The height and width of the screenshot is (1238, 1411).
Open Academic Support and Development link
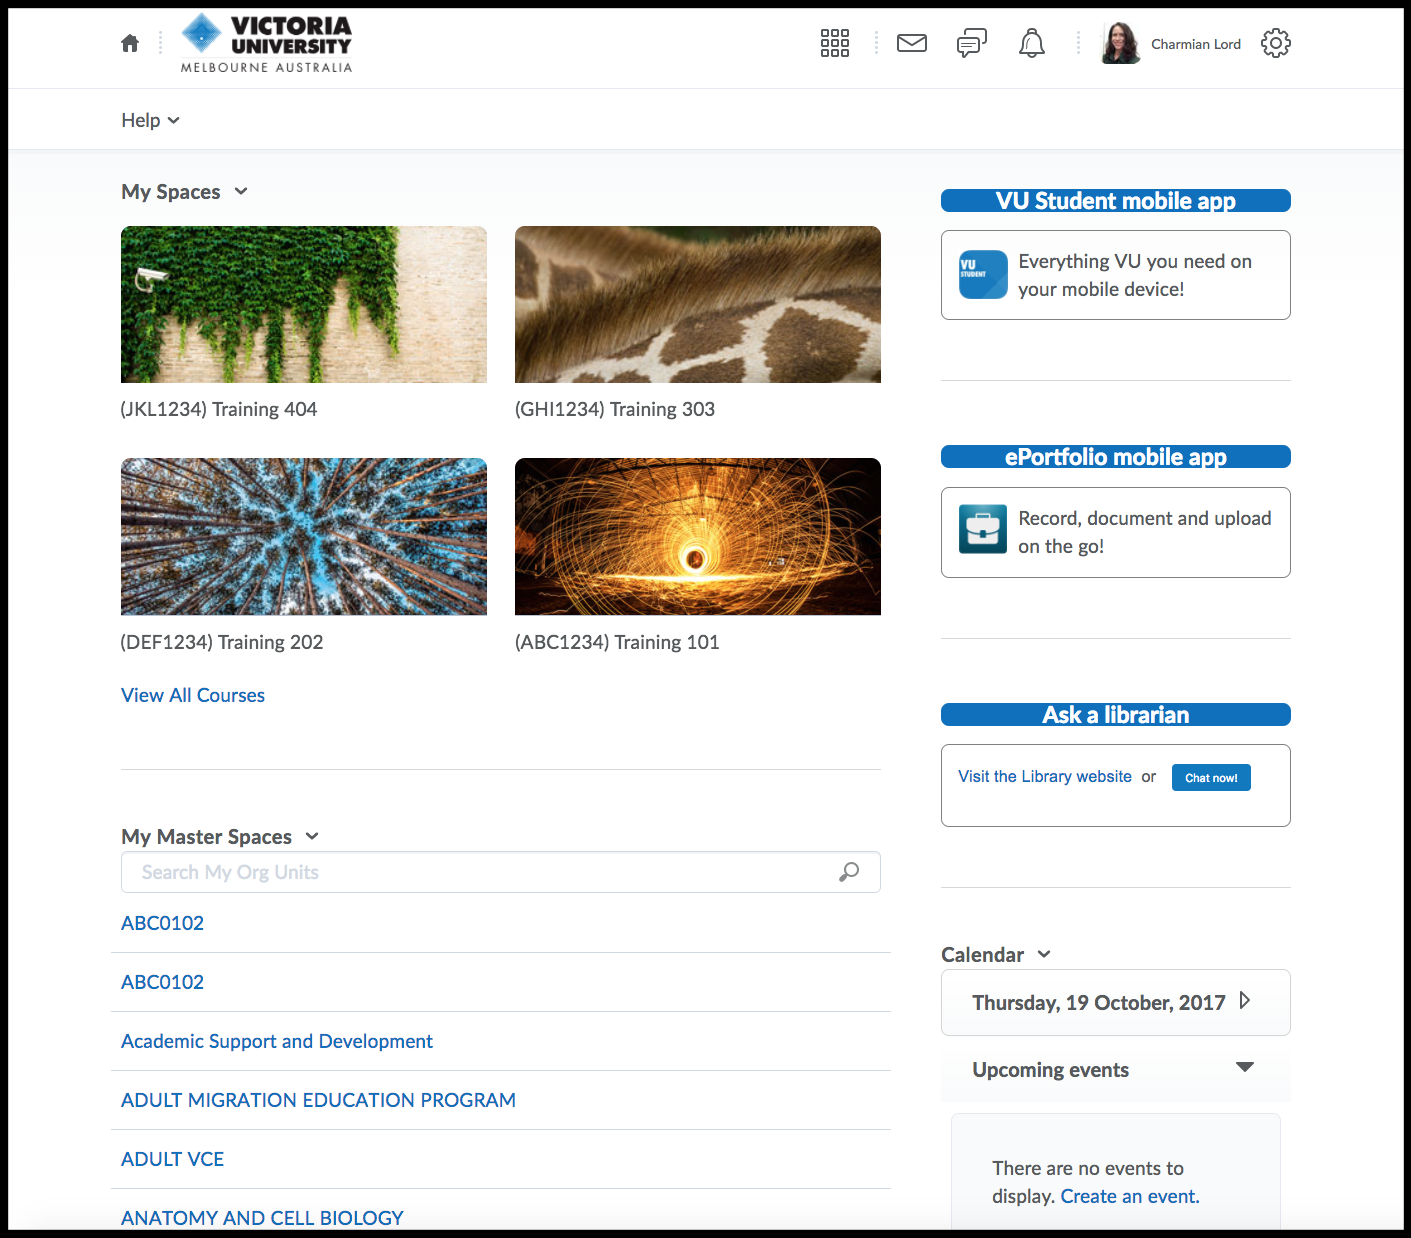[277, 1041]
